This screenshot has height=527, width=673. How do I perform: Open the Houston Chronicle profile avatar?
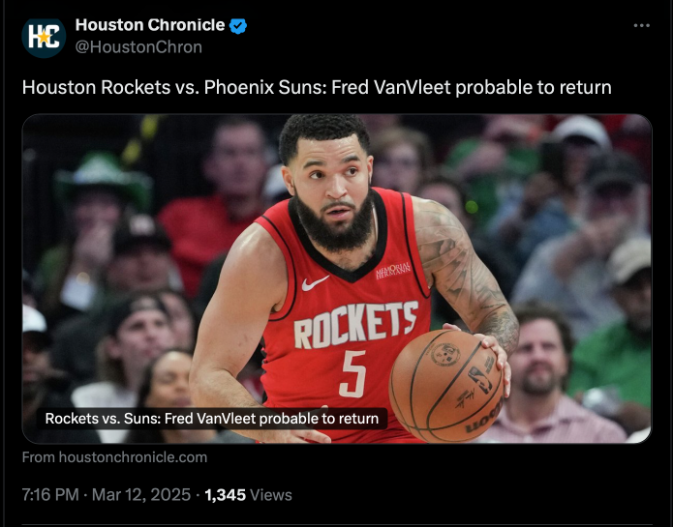[x=44, y=38]
